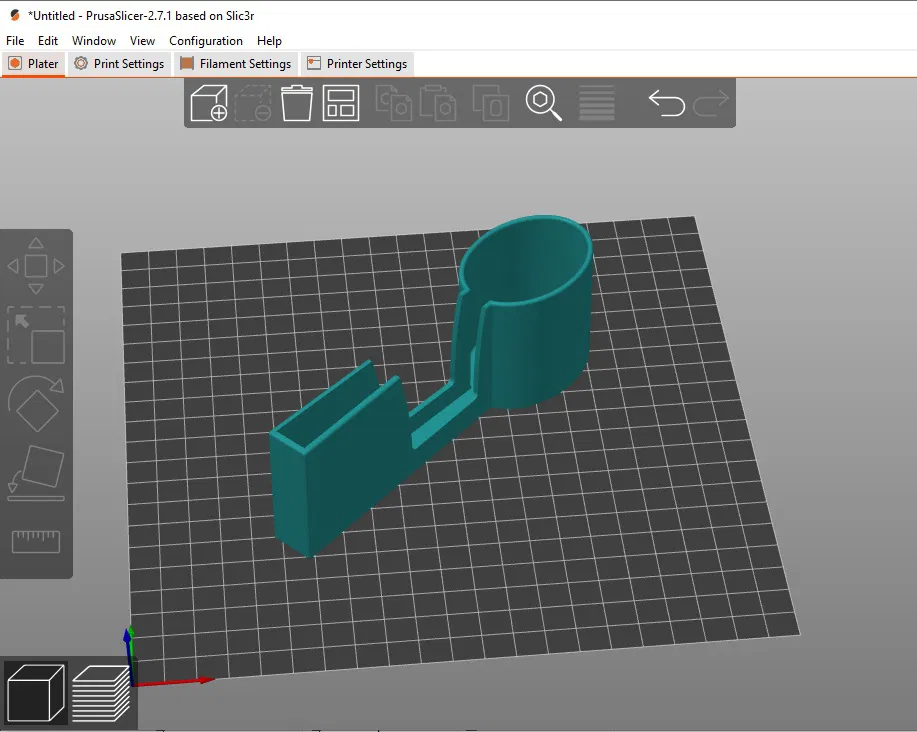Open the File menu
This screenshot has width=917, height=732.
click(x=15, y=40)
